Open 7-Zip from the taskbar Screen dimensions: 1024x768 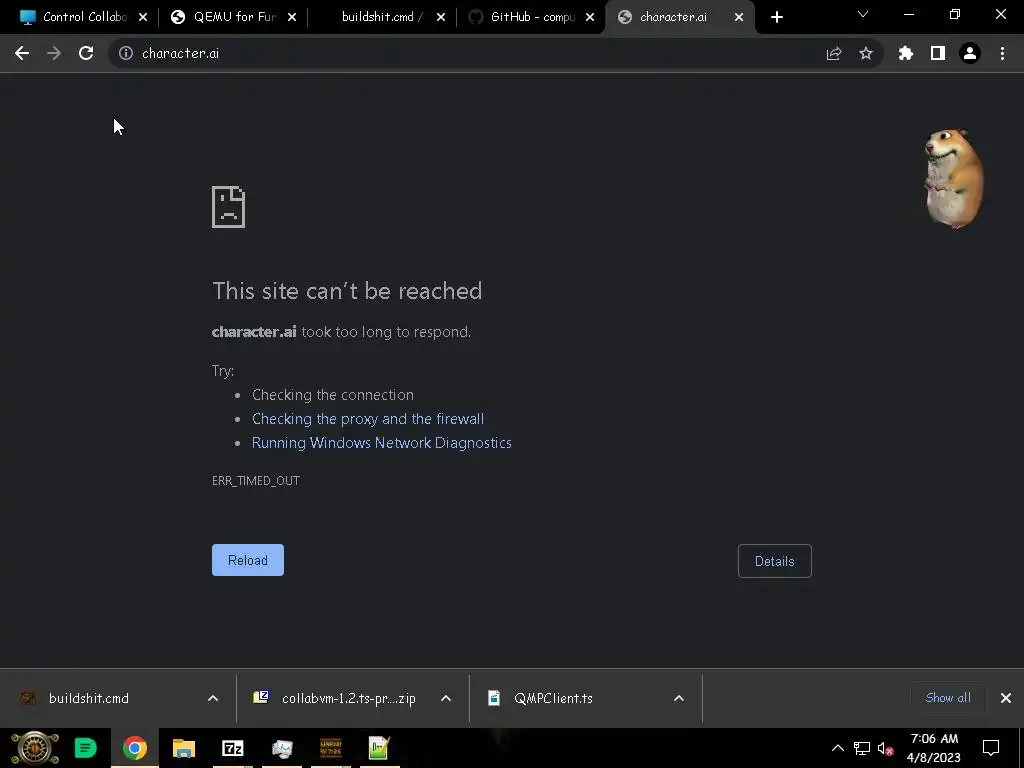(x=232, y=748)
